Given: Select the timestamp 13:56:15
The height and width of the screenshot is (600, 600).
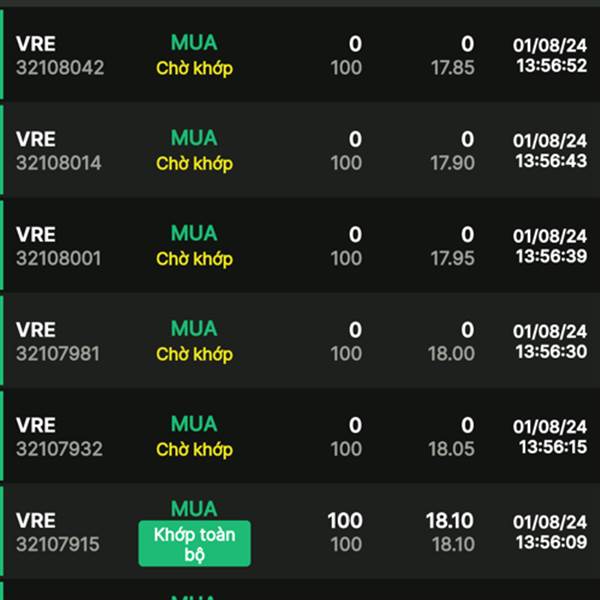Looking at the screenshot, I should [550, 447].
